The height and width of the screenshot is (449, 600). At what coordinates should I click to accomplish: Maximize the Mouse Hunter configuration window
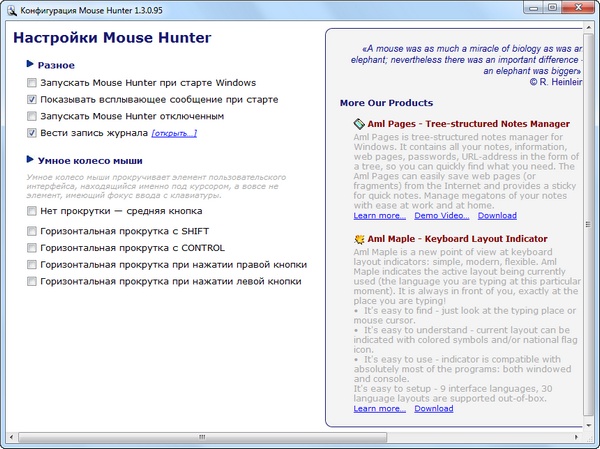coord(553,8)
